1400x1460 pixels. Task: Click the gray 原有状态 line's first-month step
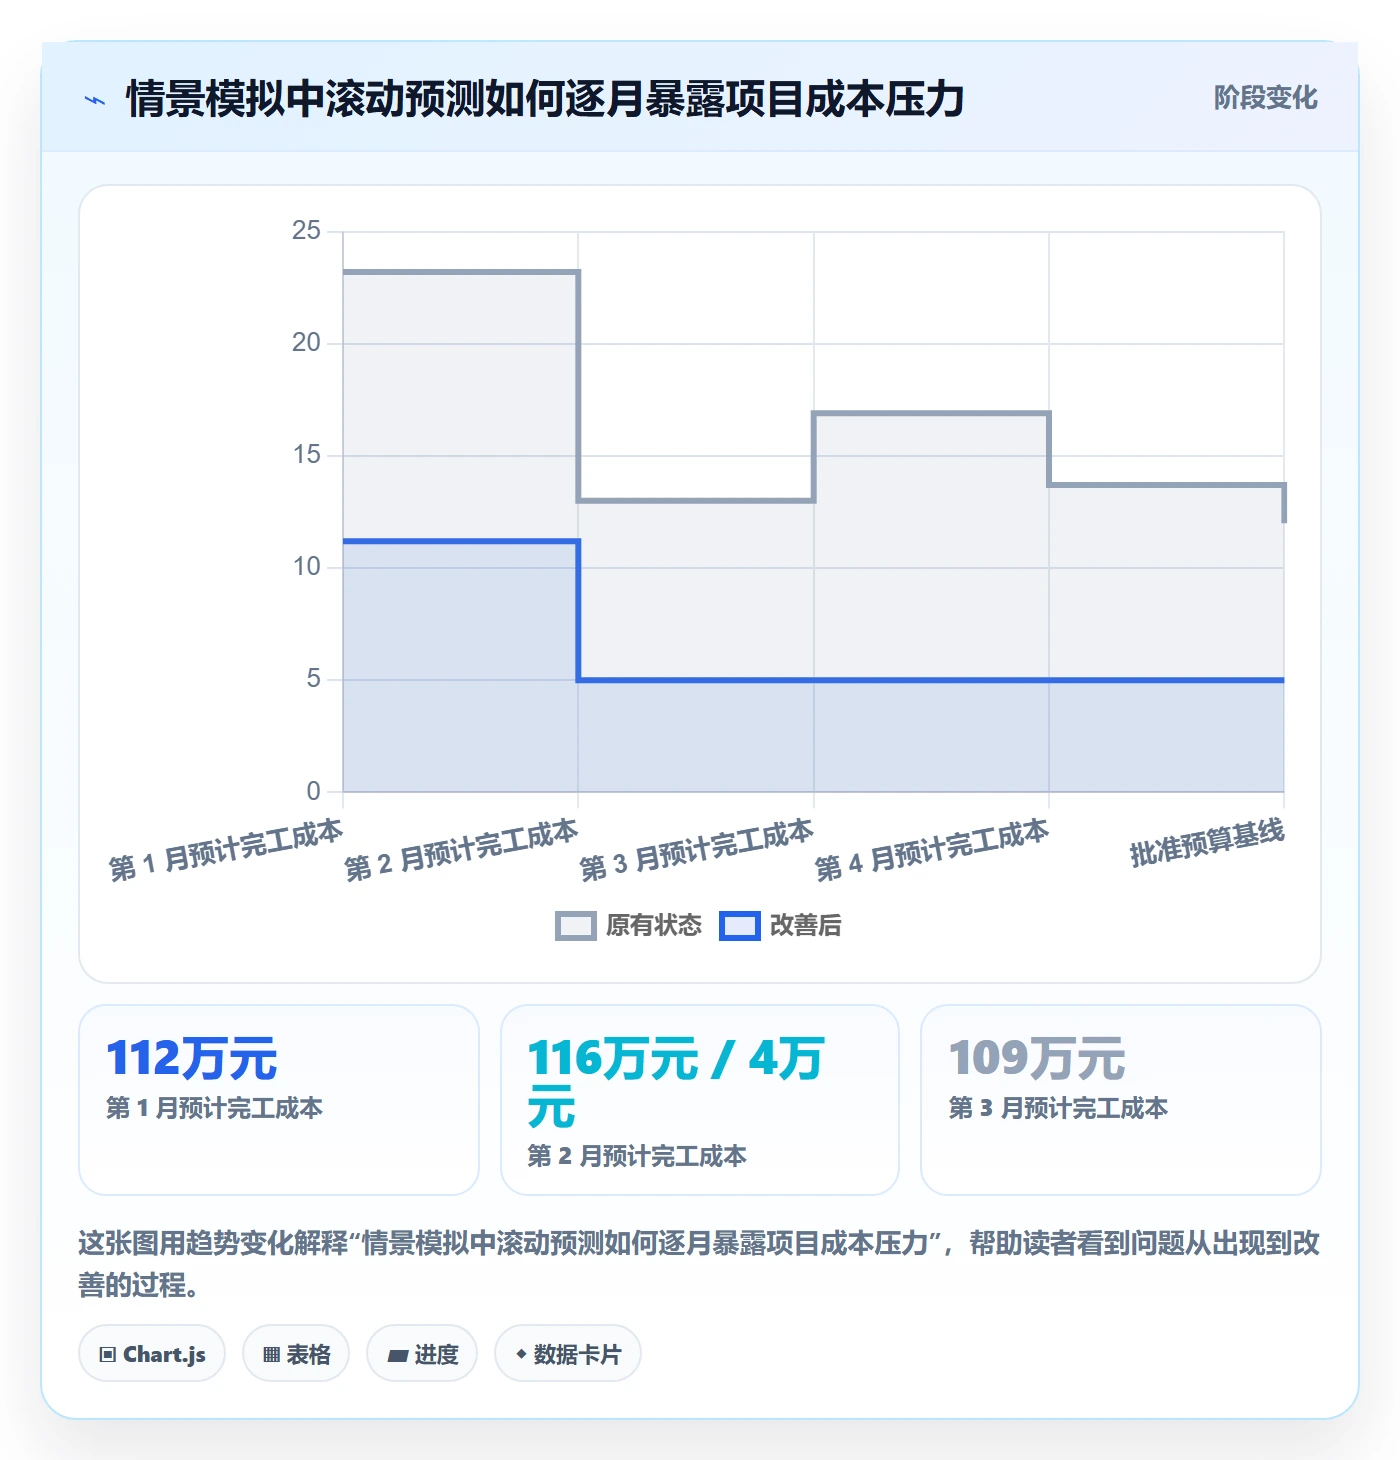(461, 272)
